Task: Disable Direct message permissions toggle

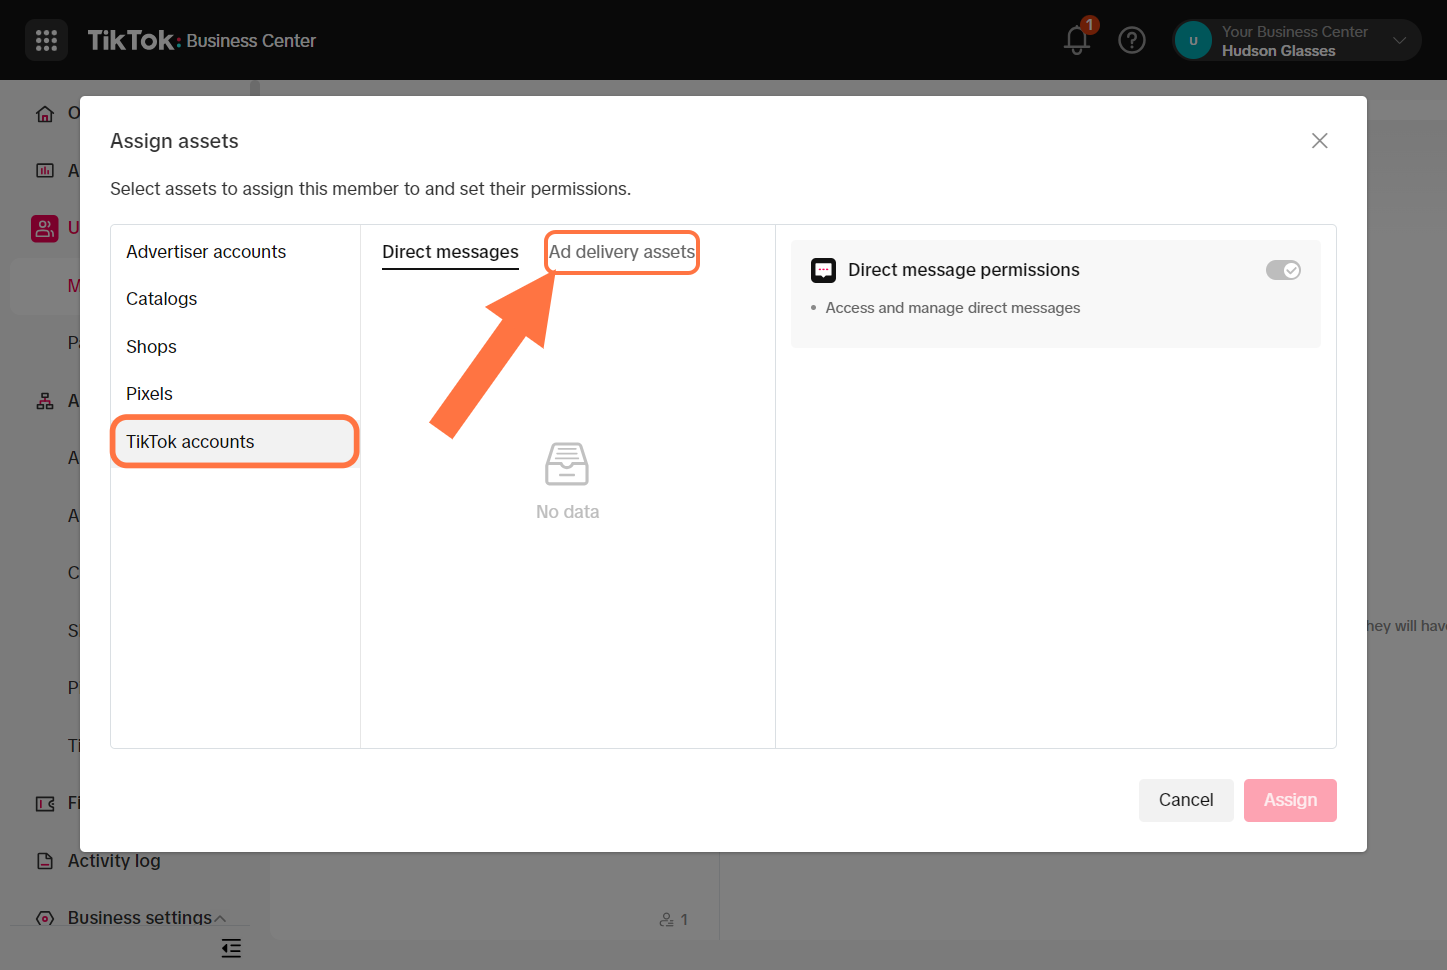Action: pos(1283,270)
